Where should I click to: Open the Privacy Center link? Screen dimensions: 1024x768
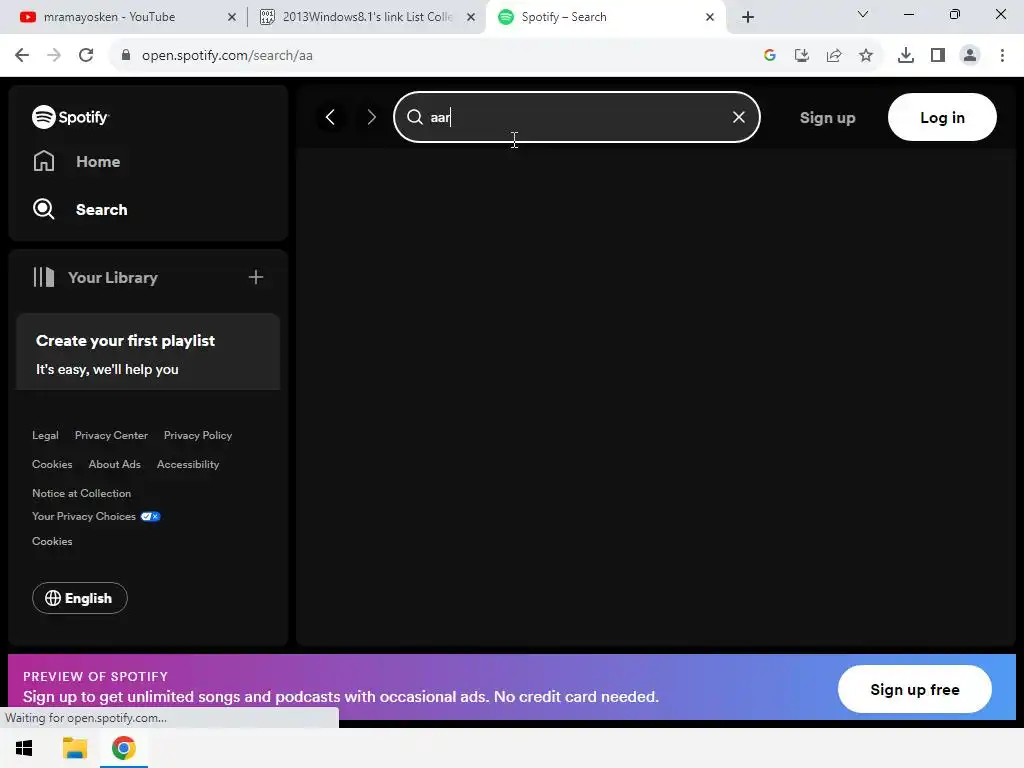[111, 436]
